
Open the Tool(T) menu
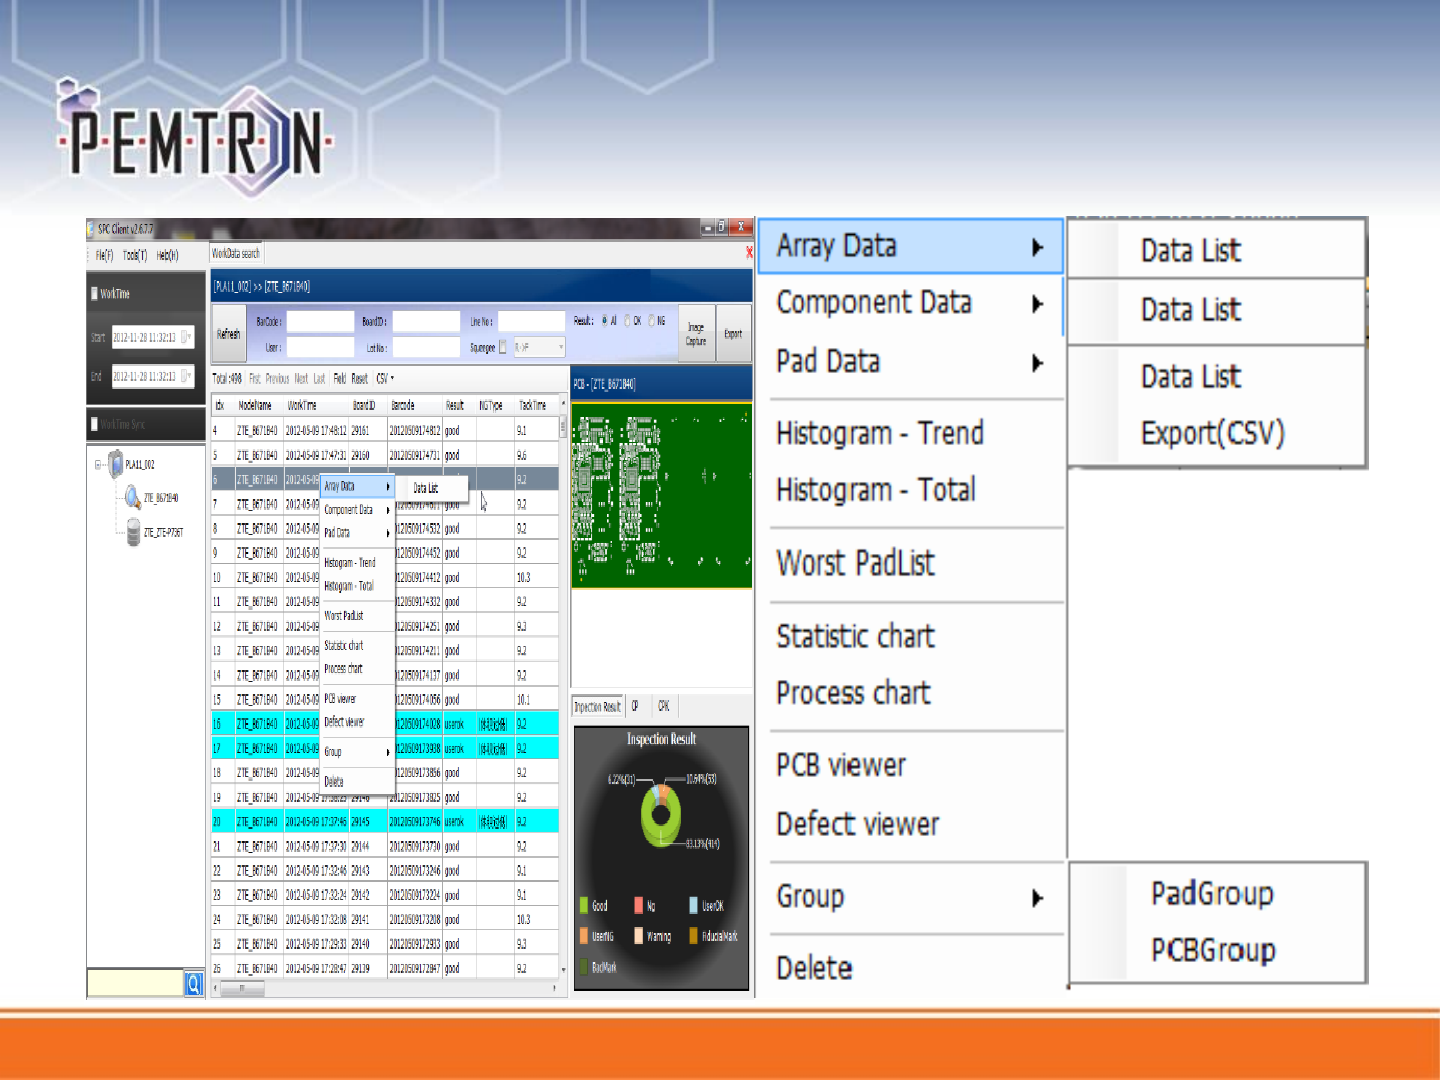click(135, 256)
